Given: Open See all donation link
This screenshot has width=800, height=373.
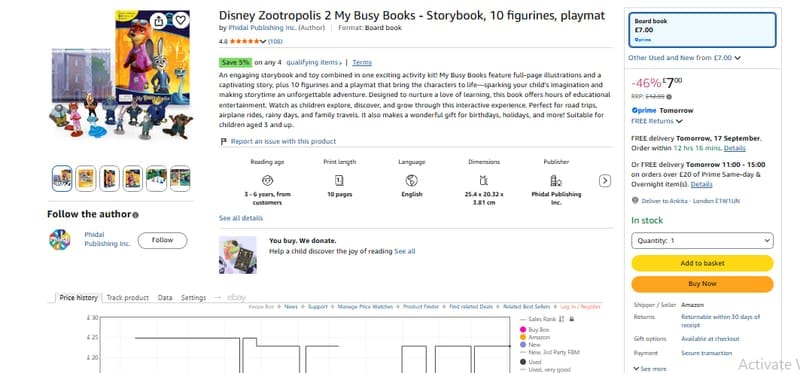Looking at the screenshot, I should pos(405,251).
